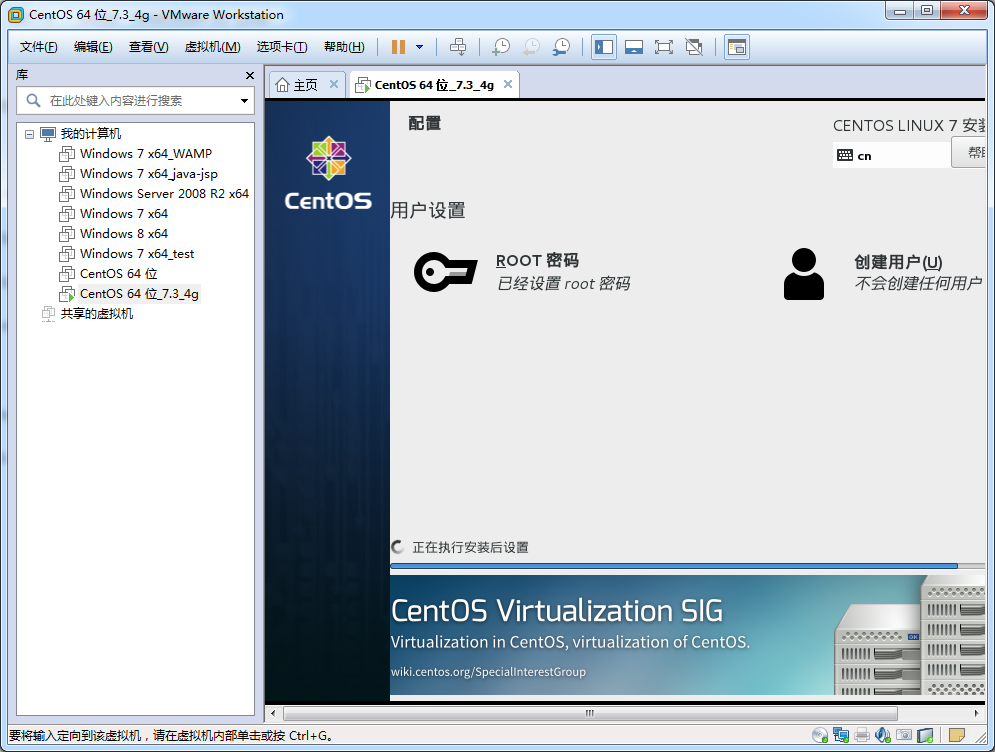This screenshot has height=752, width=995.
Task: Select 共享的虚拟机 tree item
Action: tap(96, 313)
